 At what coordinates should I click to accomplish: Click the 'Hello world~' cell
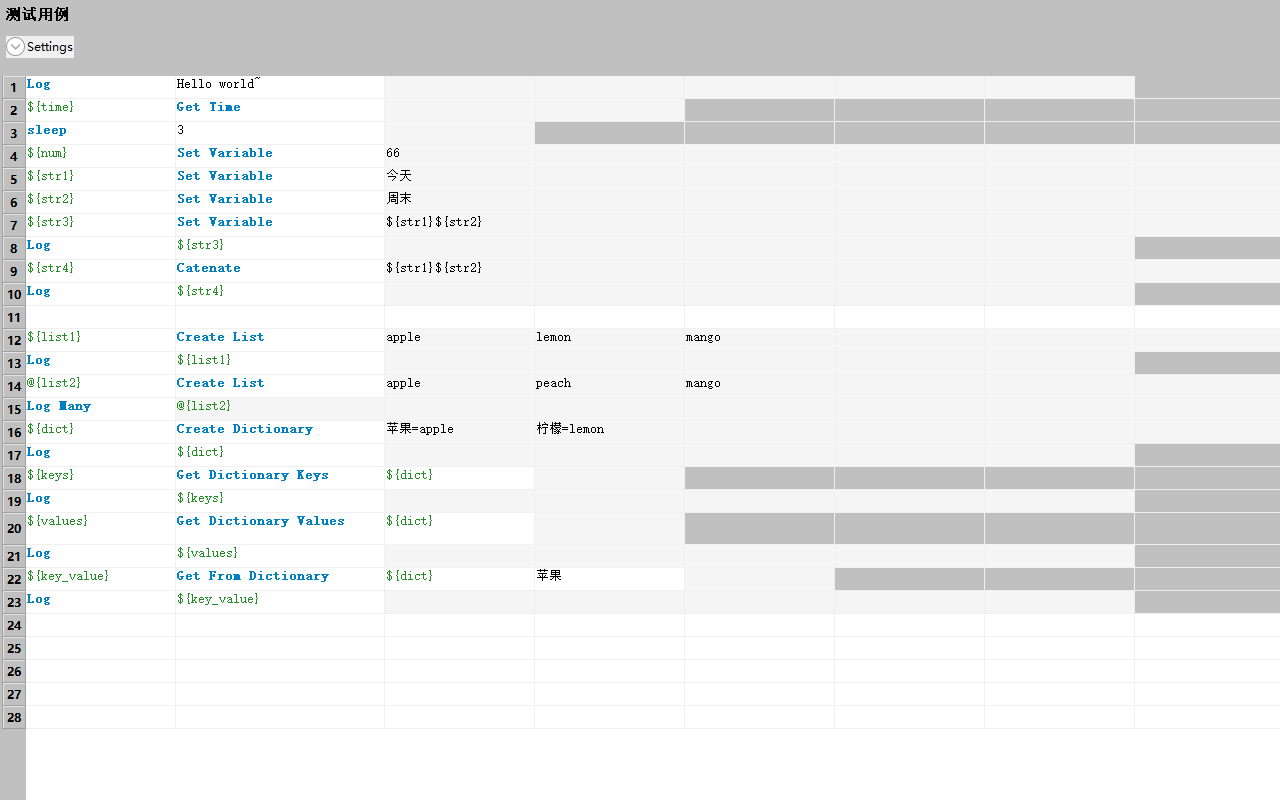click(280, 87)
